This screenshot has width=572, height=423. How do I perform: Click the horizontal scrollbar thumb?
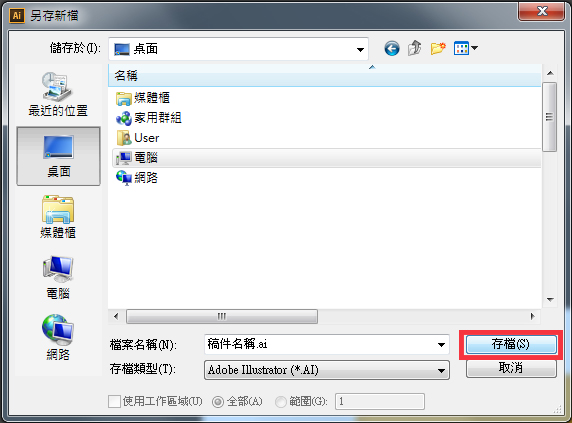tap(222, 316)
